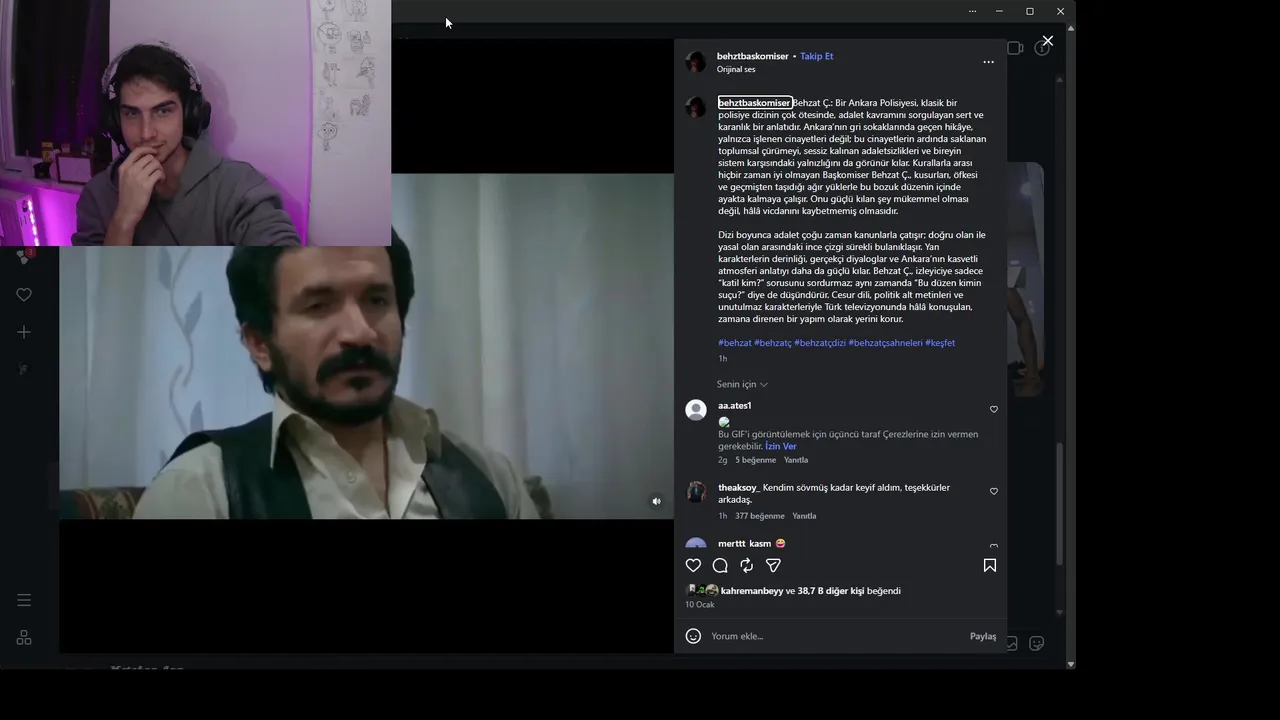The image size is (1280, 720).
Task: View '377 beğenme' likes on theaksoy_ comment
Action: [x=760, y=516]
